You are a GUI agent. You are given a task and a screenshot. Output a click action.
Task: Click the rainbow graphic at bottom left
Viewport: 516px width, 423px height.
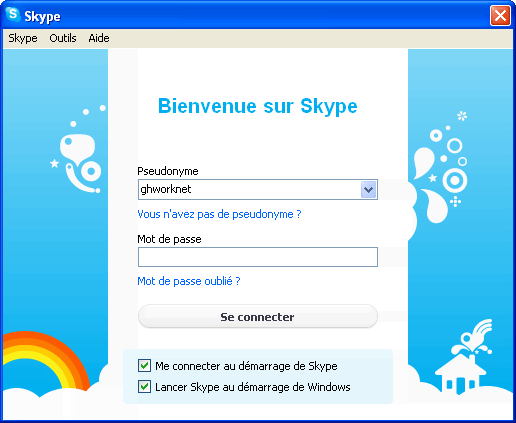(45, 361)
